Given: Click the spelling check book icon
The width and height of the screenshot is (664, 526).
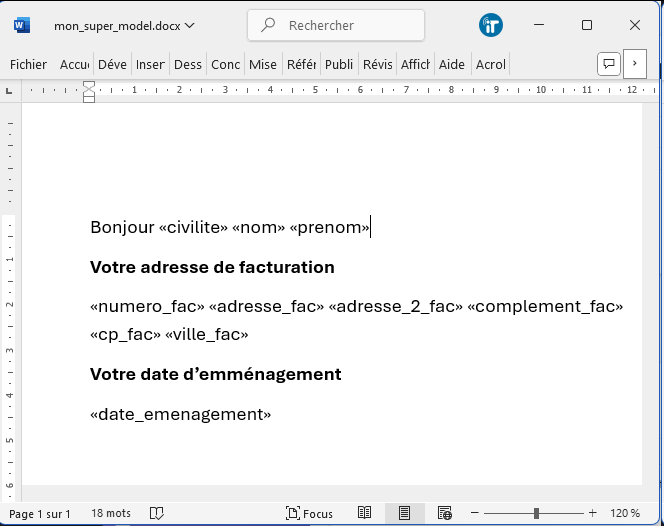Looking at the screenshot, I should coord(157,513).
